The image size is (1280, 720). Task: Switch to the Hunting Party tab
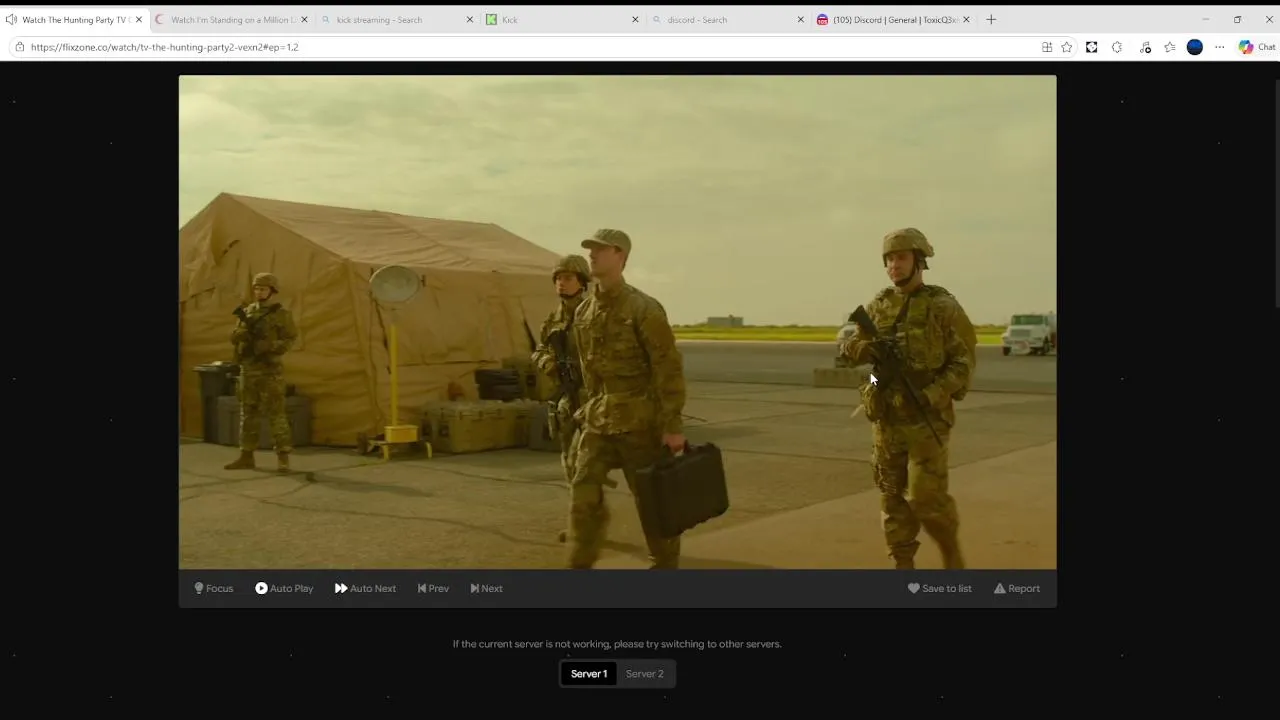point(76,19)
